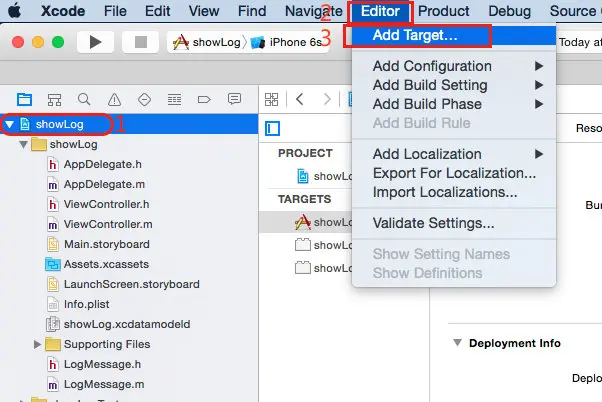Screen dimensions: 602x402
Task: Go forward in editor history
Action: [327, 99]
